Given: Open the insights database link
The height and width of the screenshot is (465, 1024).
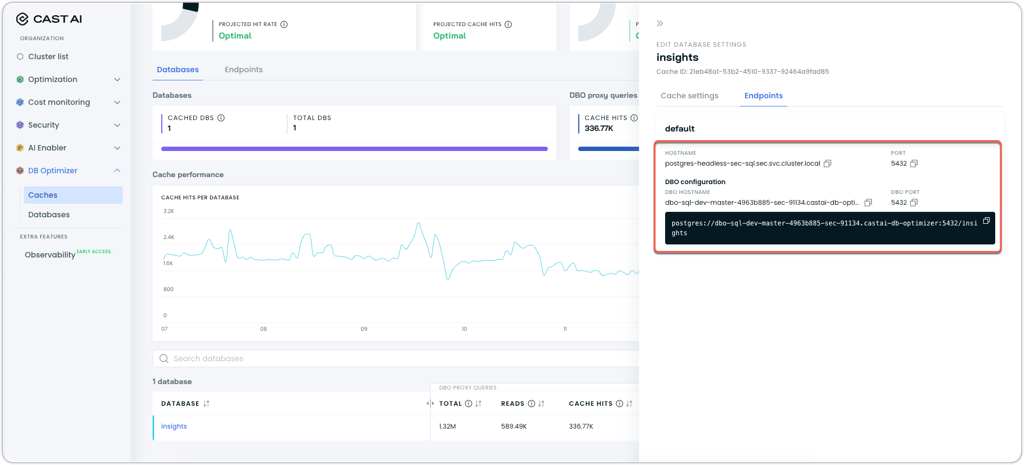Looking at the screenshot, I should point(174,426).
